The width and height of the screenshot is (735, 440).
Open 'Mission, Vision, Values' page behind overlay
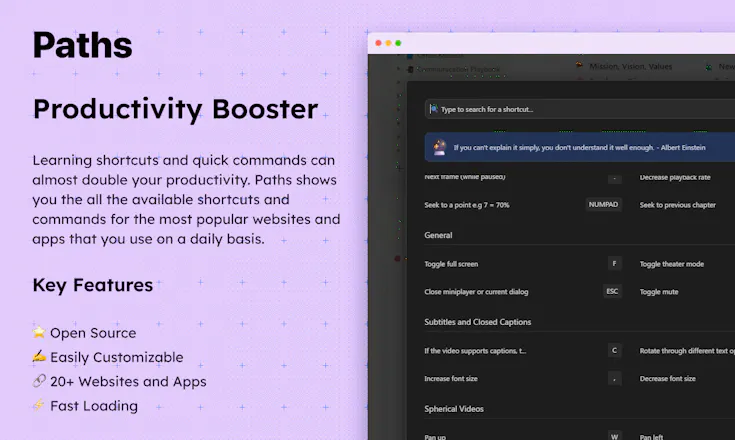pyautogui.click(x=630, y=67)
